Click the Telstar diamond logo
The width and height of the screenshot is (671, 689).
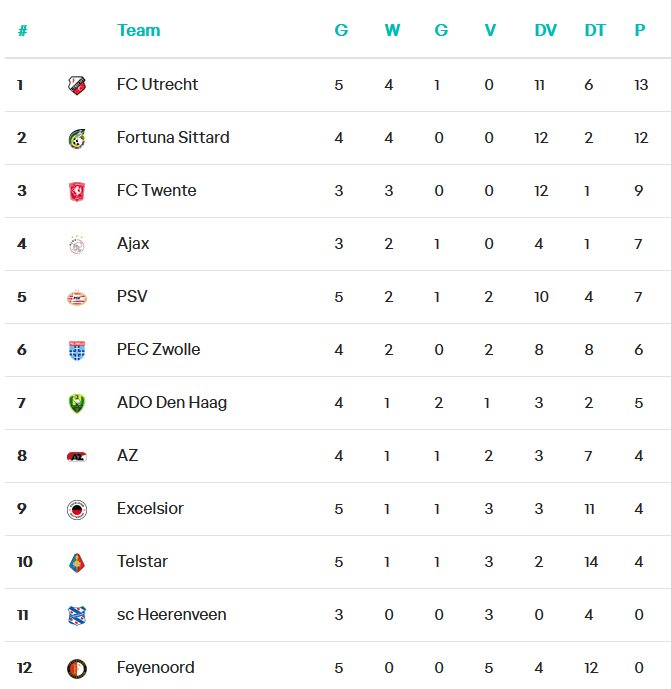(77, 563)
